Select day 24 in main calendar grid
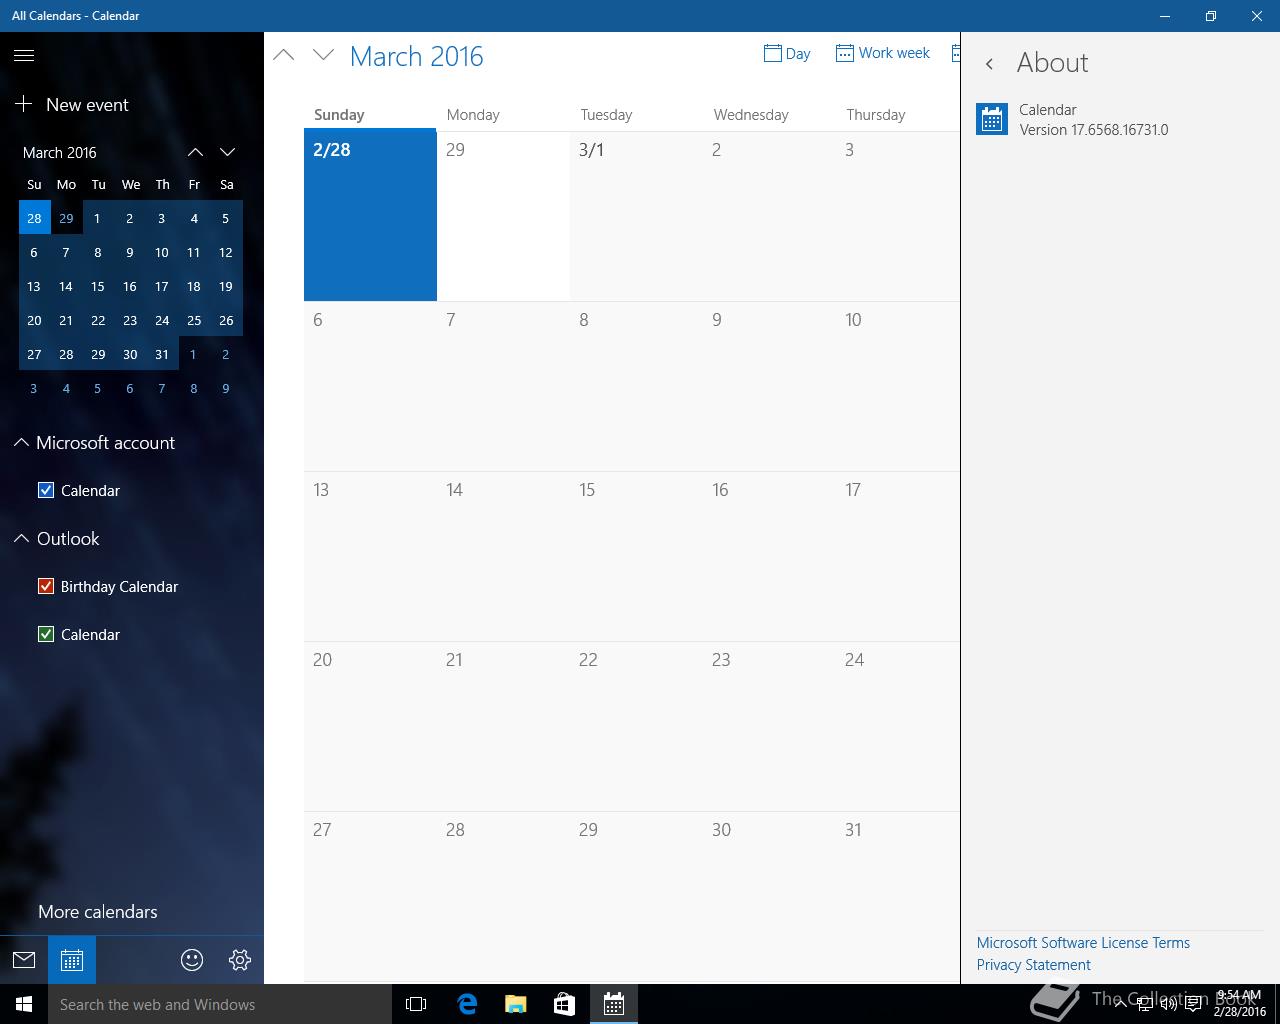 click(896, 726)
